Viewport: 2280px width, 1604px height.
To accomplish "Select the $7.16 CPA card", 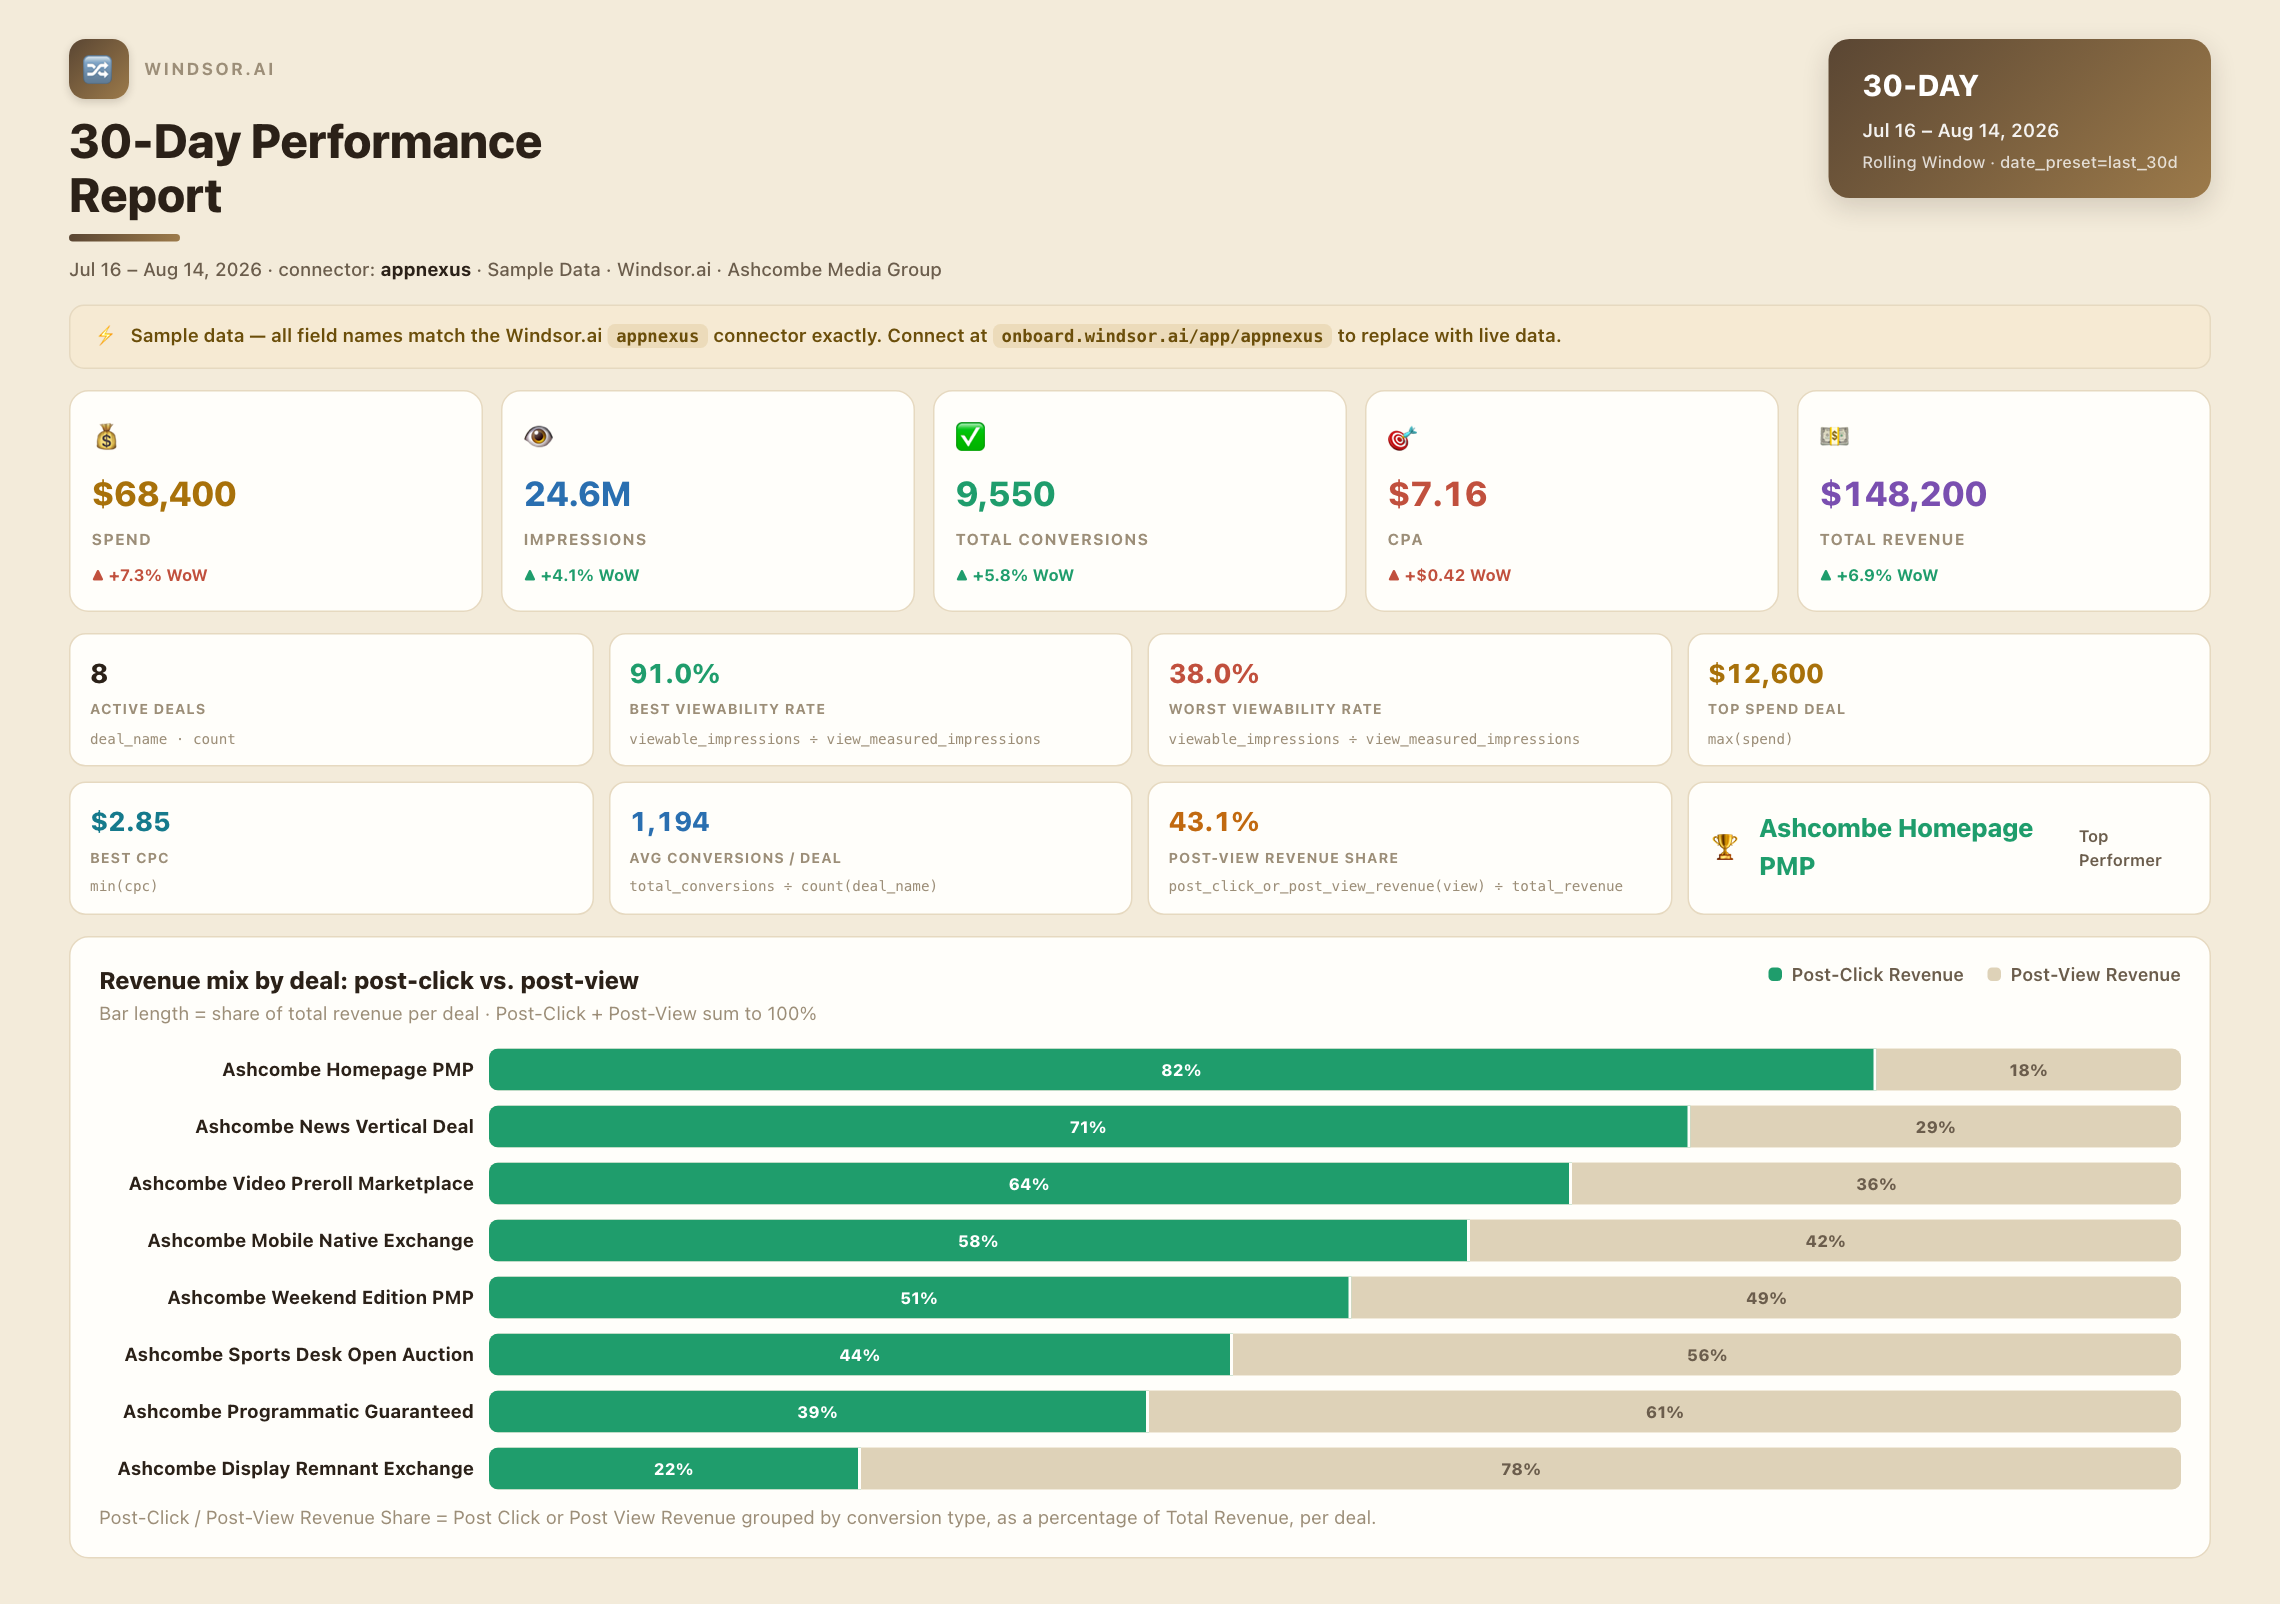I will pos(1572,501).
